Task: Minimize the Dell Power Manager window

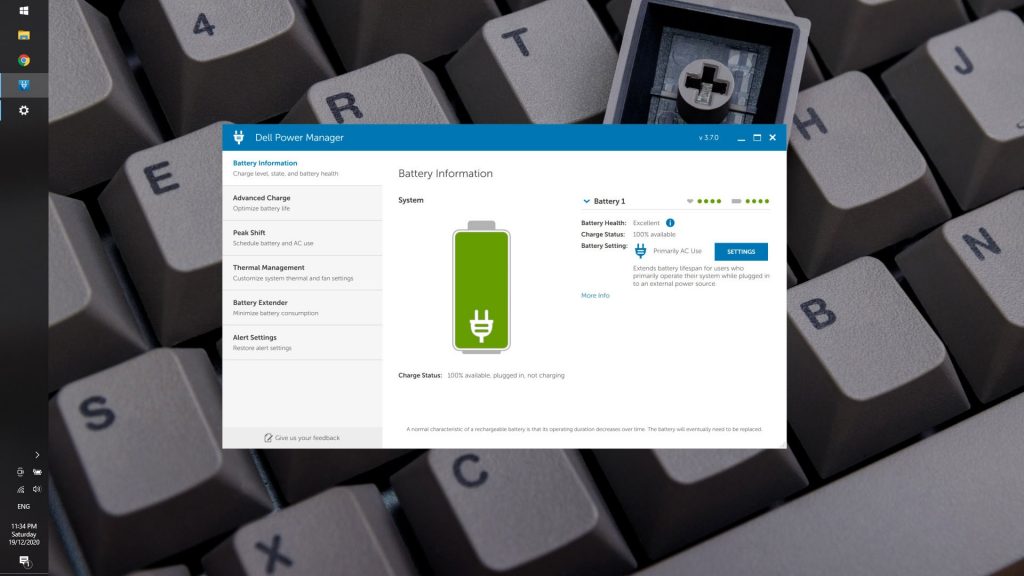Action: [741, 138]
